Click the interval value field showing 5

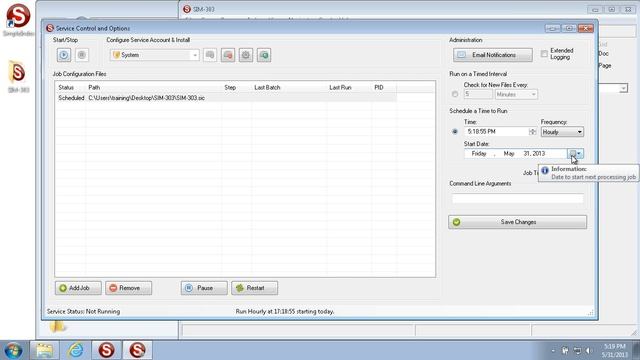click(x=478, y=94)
